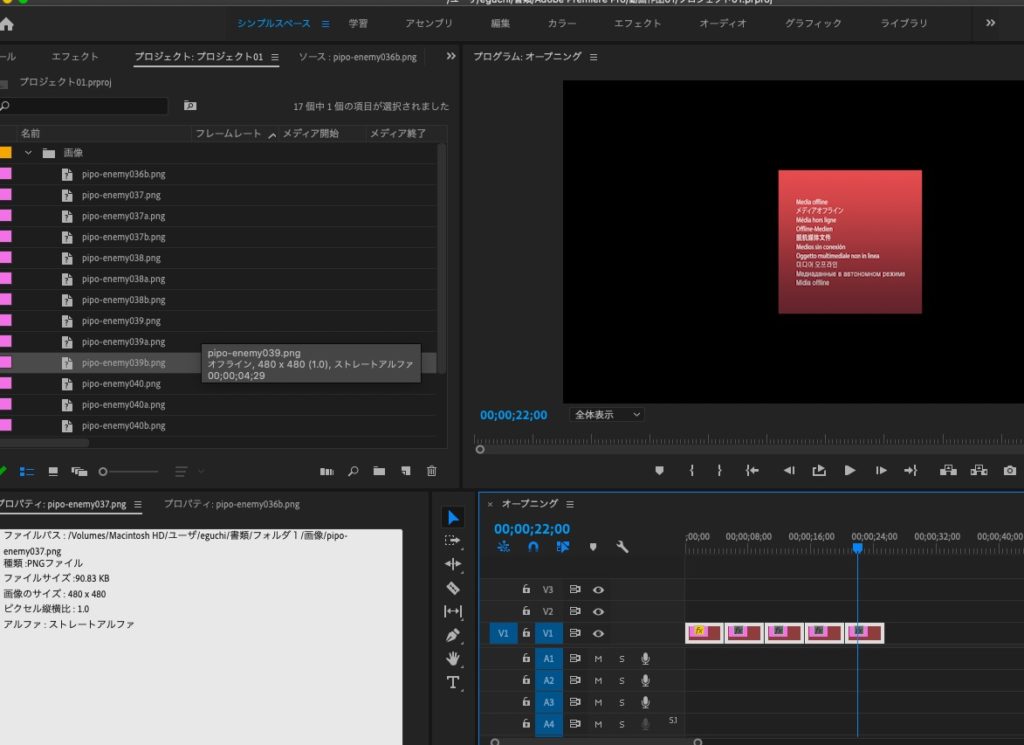Select the Razor tool
This screenshot has height=745, width=1024.
tap(453, 588)
